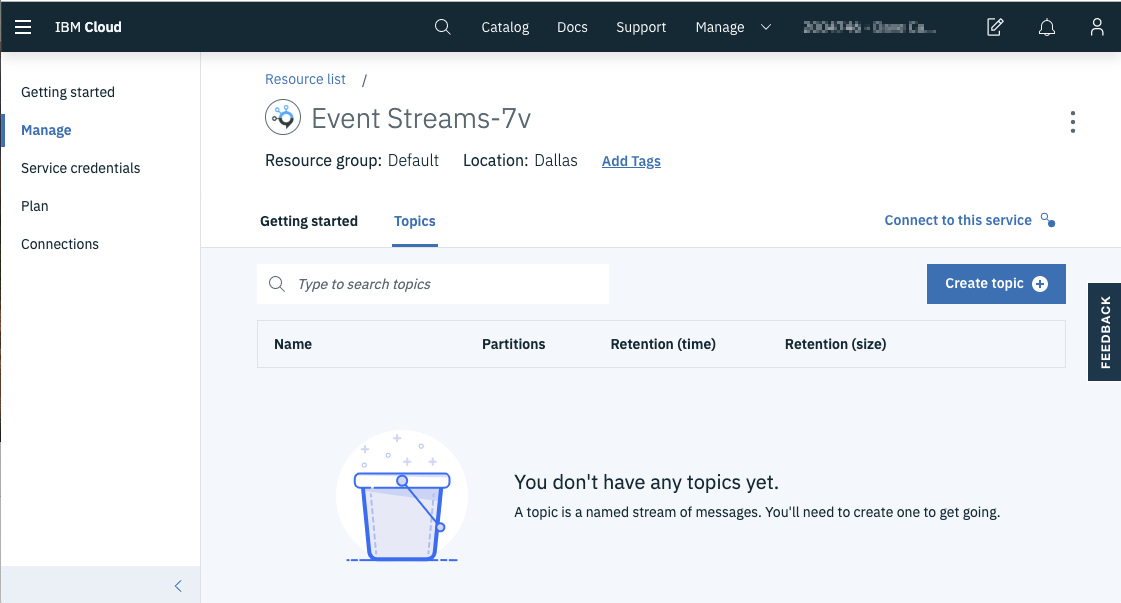Select Manage in the sidebar
Viewport: 1121px width, 603px height.
click(46, 130)
